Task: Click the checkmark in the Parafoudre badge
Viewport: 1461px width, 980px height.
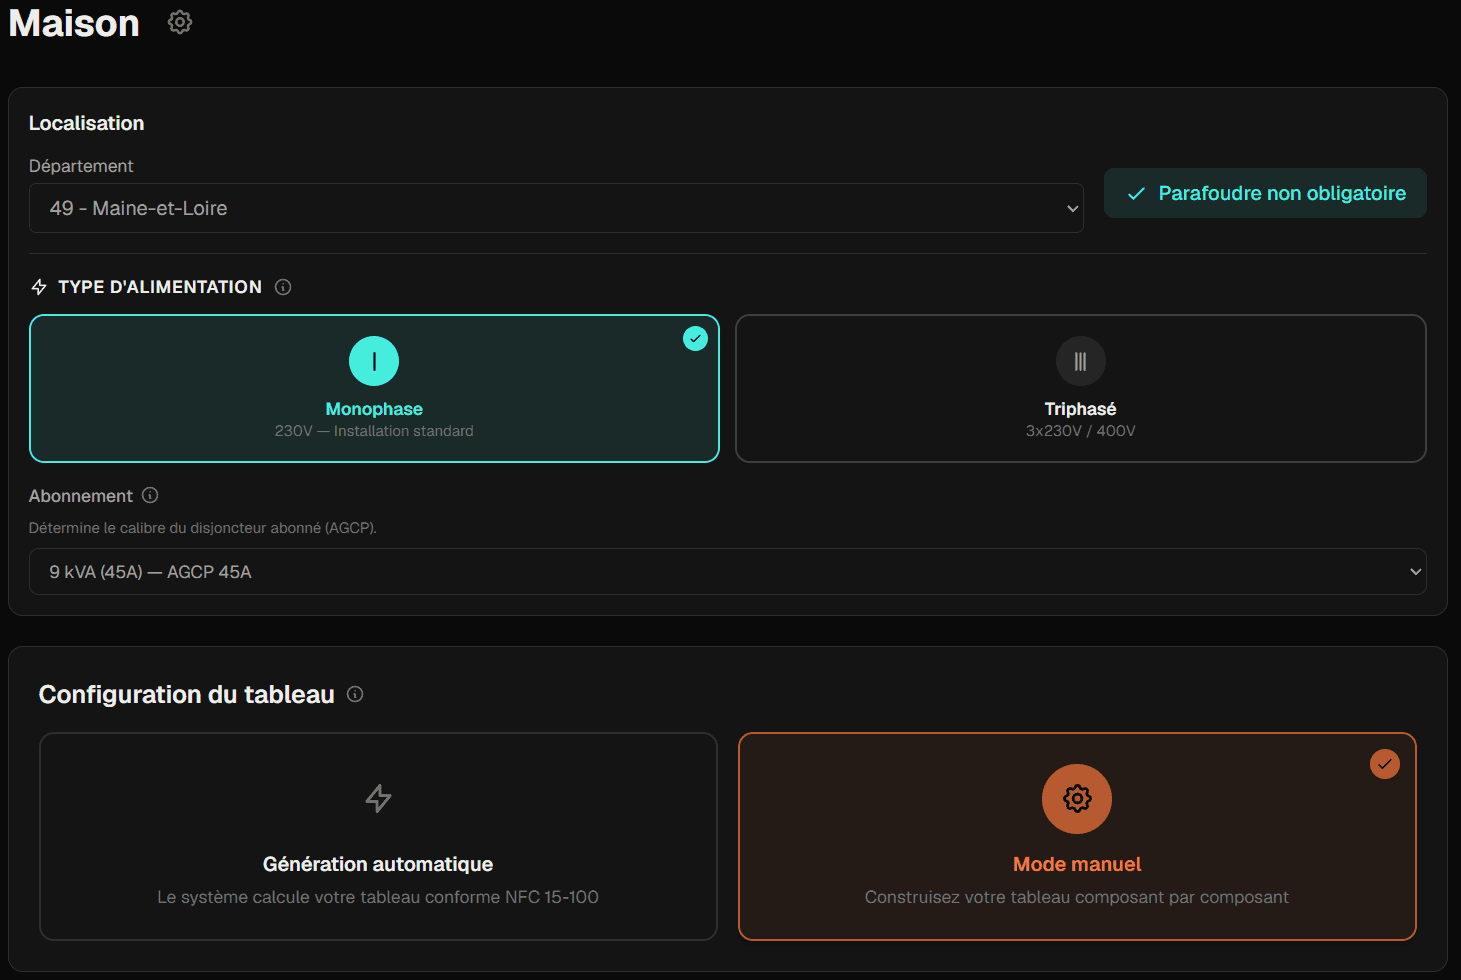Action: point(1135,193)
